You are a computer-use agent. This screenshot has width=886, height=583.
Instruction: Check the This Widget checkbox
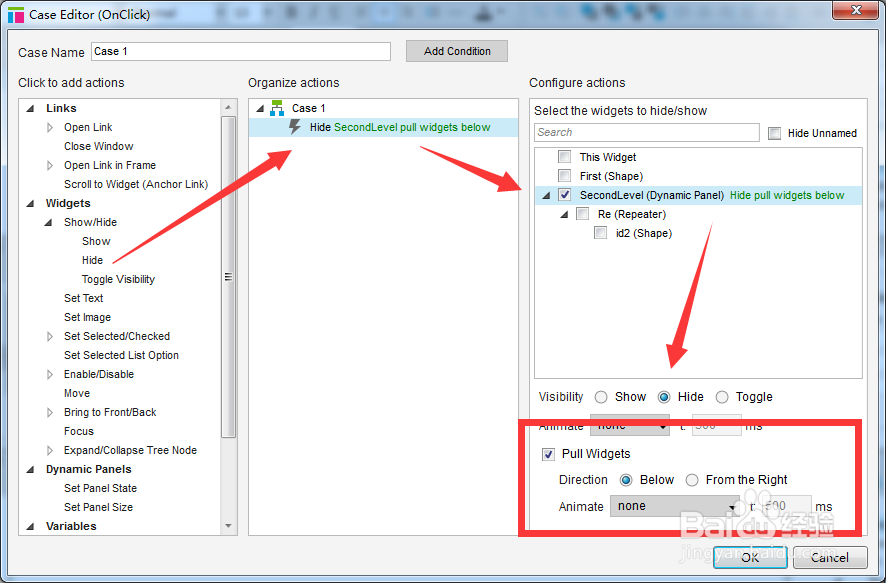pos(564,156)
